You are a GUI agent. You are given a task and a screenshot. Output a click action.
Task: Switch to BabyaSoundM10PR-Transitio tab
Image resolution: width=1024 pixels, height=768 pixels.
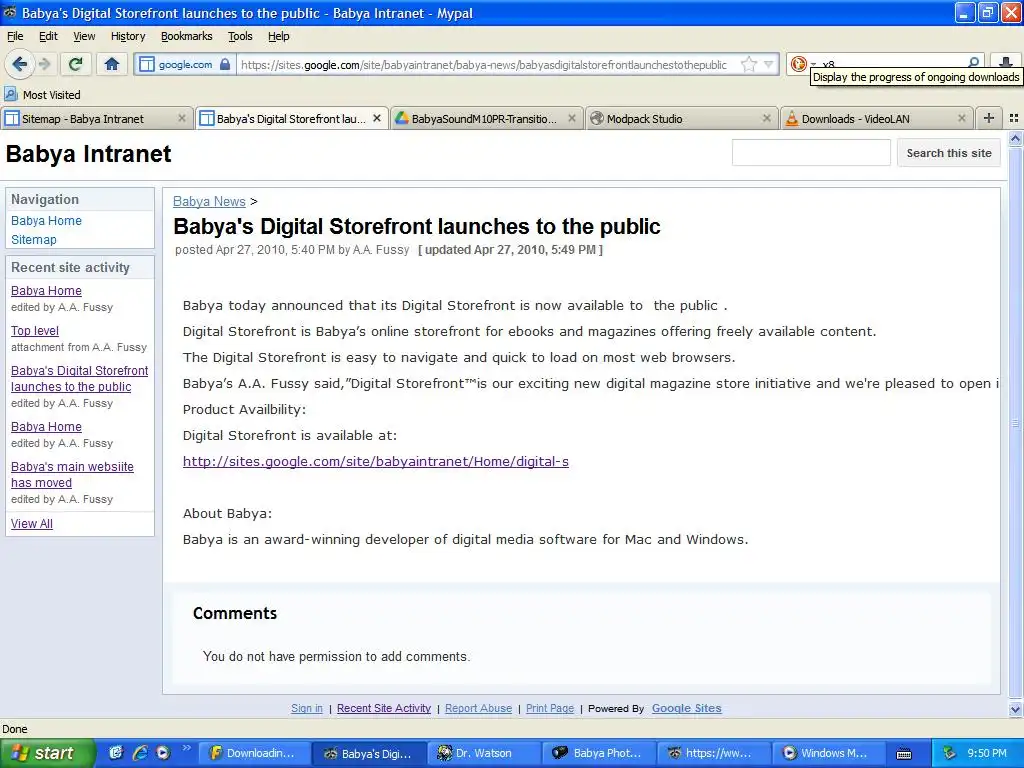click(487, 118)
